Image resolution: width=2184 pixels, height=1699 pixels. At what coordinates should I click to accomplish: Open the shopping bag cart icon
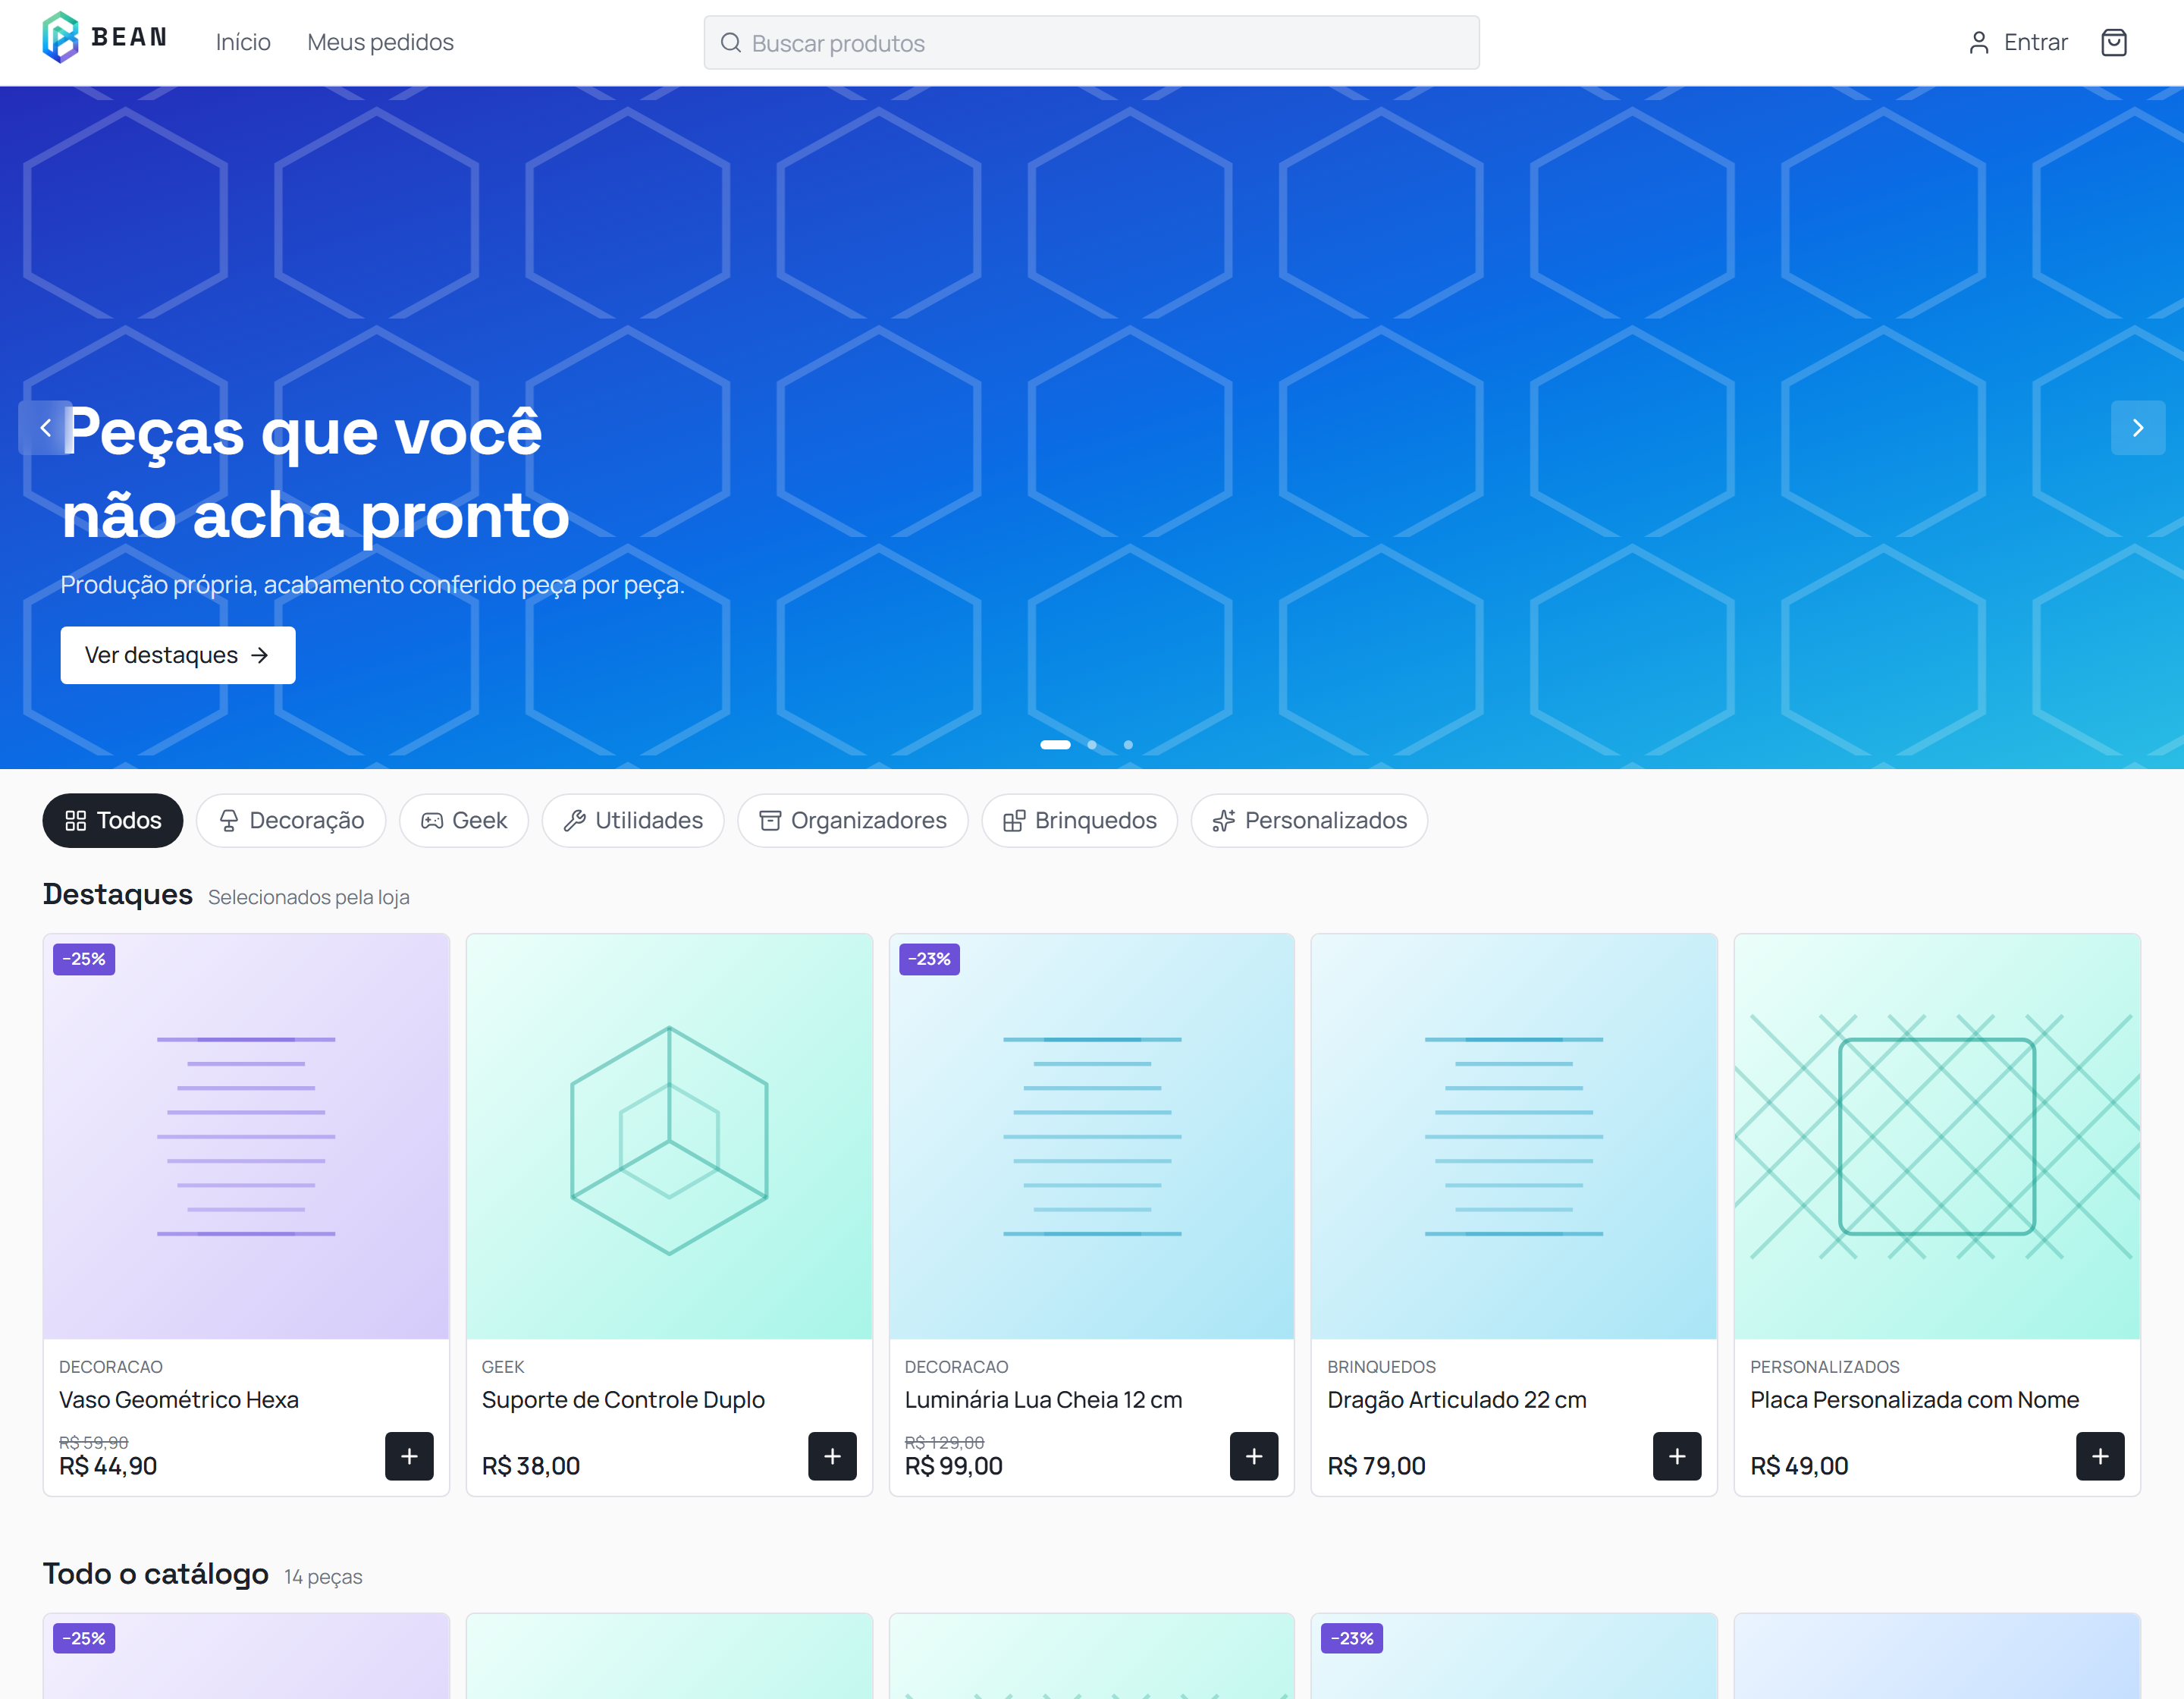pyautogui.click(x=2113, y=43)
